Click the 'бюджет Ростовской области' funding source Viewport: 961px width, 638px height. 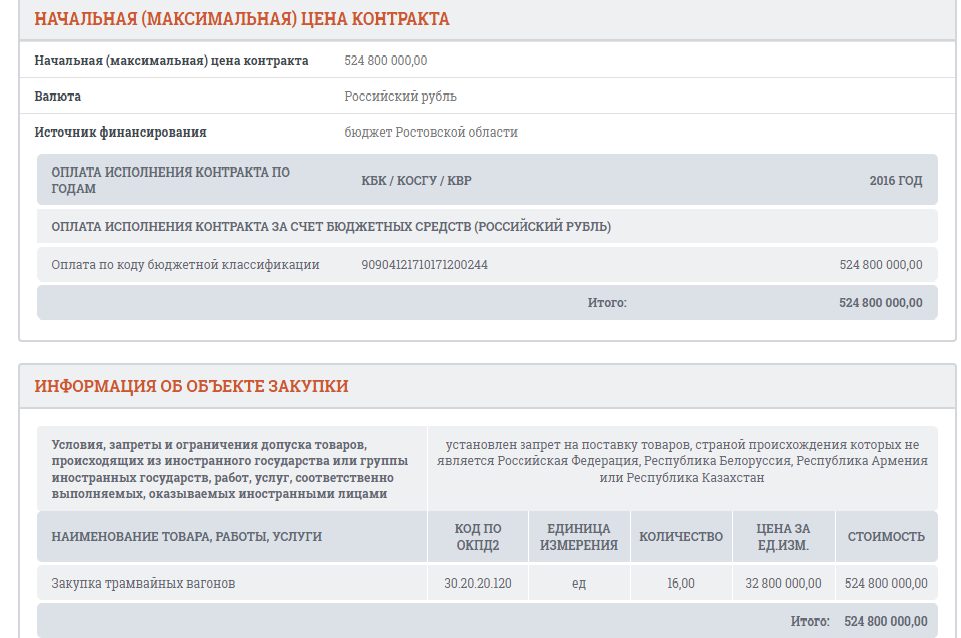click(431, 133)
